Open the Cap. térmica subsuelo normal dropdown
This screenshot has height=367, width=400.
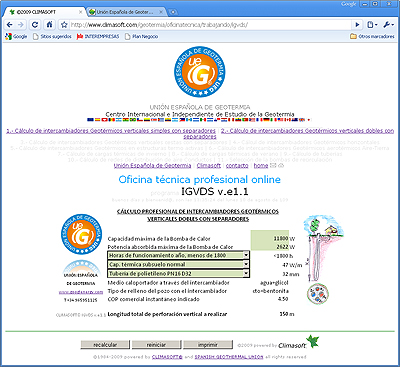(178, 264)
